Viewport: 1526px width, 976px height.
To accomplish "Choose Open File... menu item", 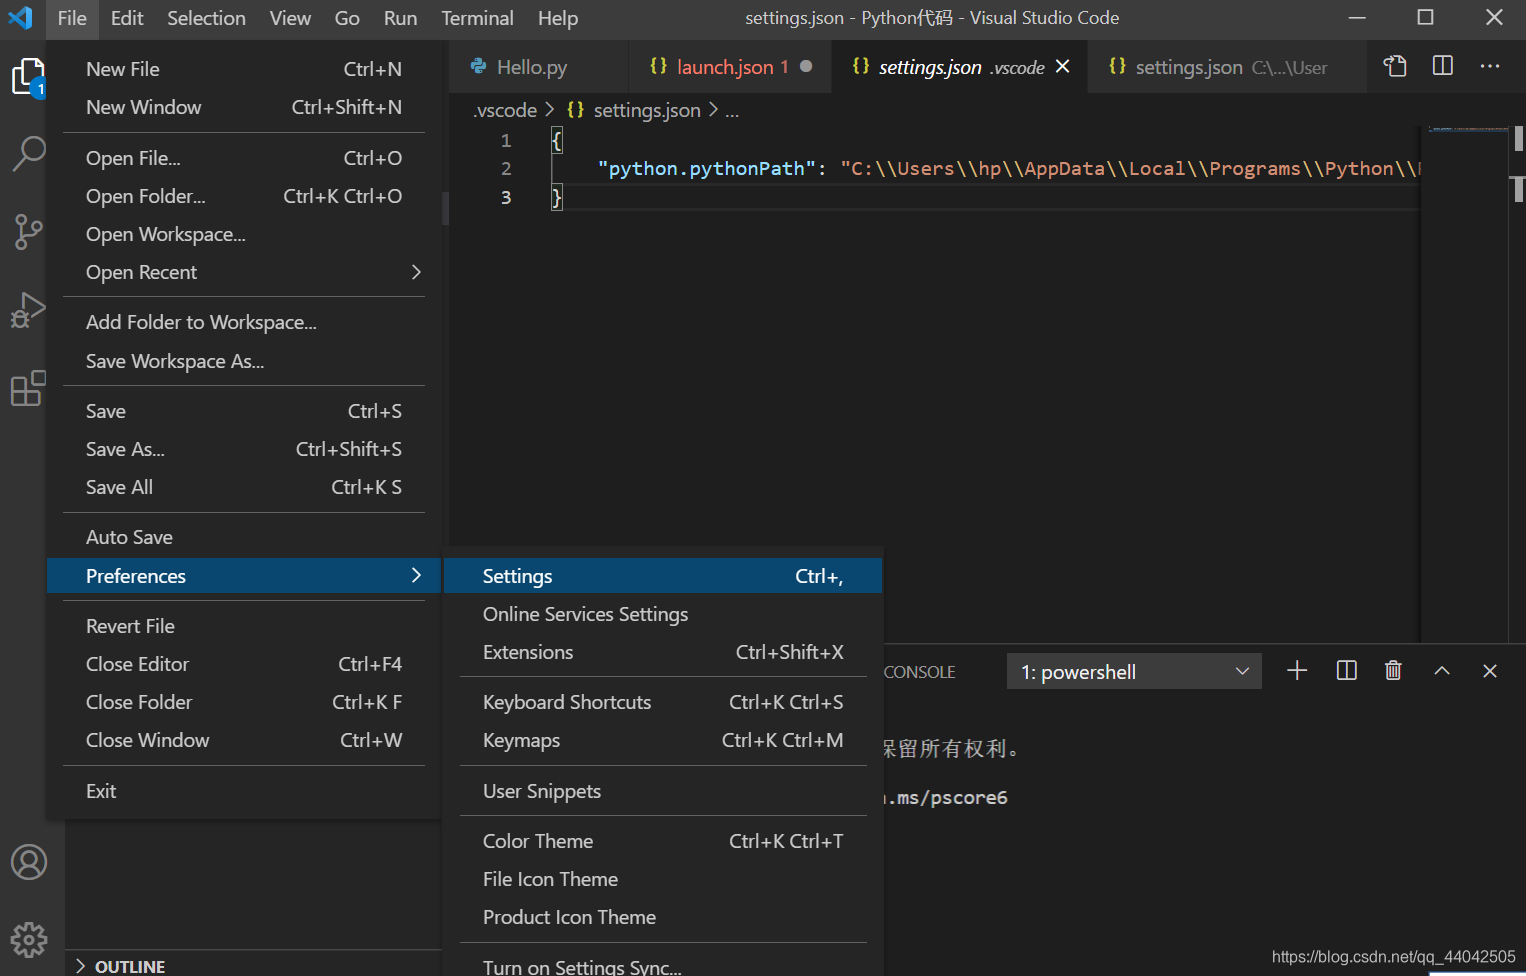I will point(244,158).
